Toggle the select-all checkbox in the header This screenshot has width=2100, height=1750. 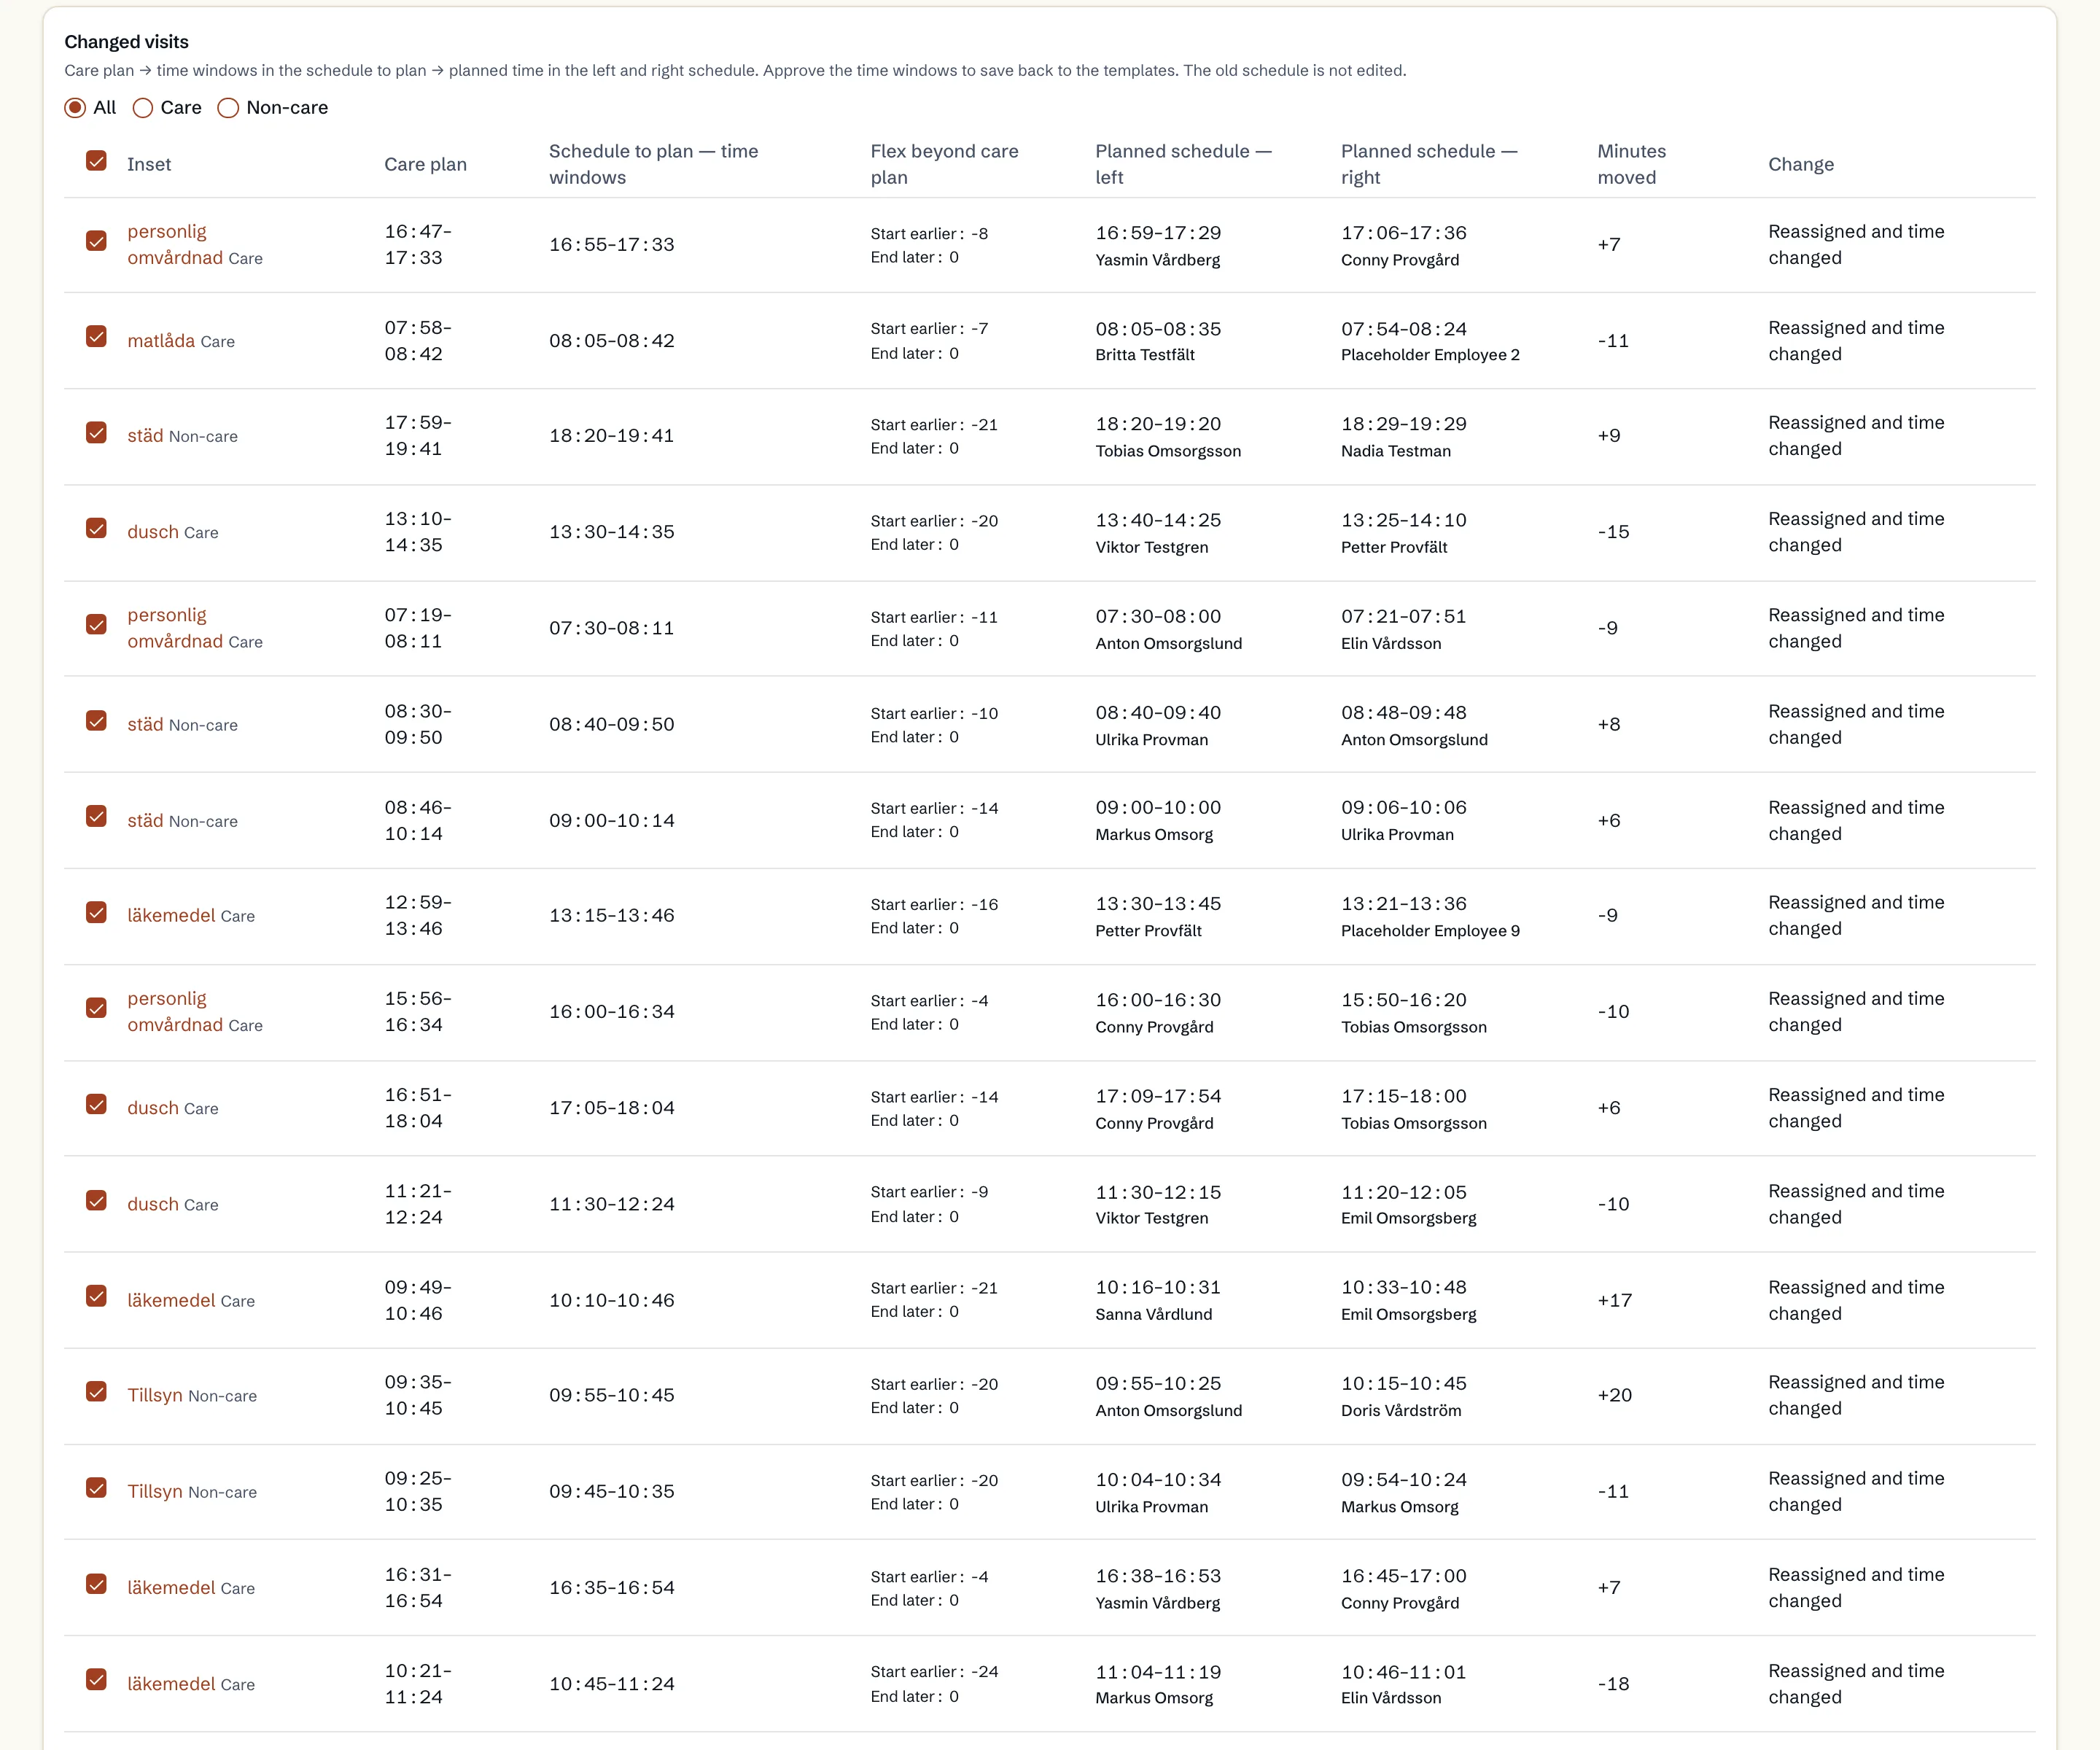pos(96,161)
